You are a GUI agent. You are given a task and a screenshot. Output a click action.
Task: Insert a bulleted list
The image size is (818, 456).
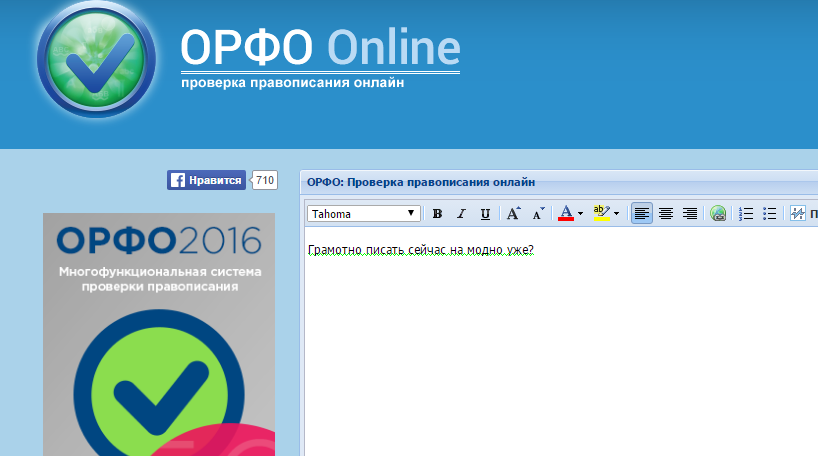(770, 214)
